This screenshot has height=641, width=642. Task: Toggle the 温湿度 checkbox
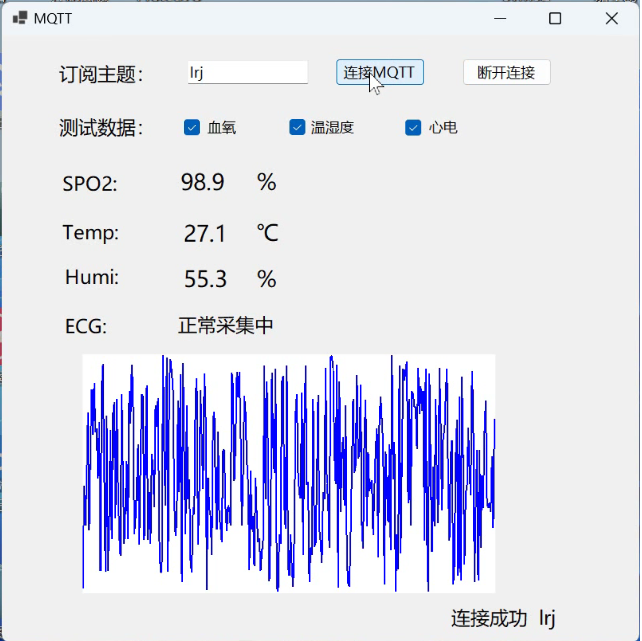pyautogui.click(x=297, y=127)
